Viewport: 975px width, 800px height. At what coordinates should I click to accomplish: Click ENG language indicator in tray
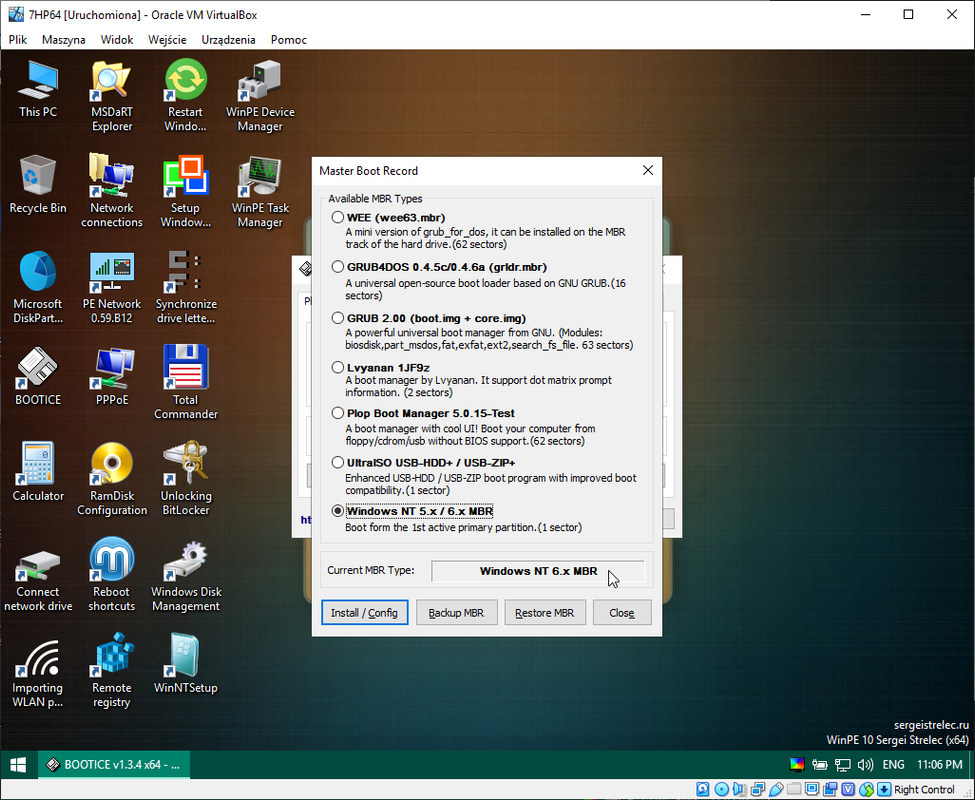[x=894, y=765]
